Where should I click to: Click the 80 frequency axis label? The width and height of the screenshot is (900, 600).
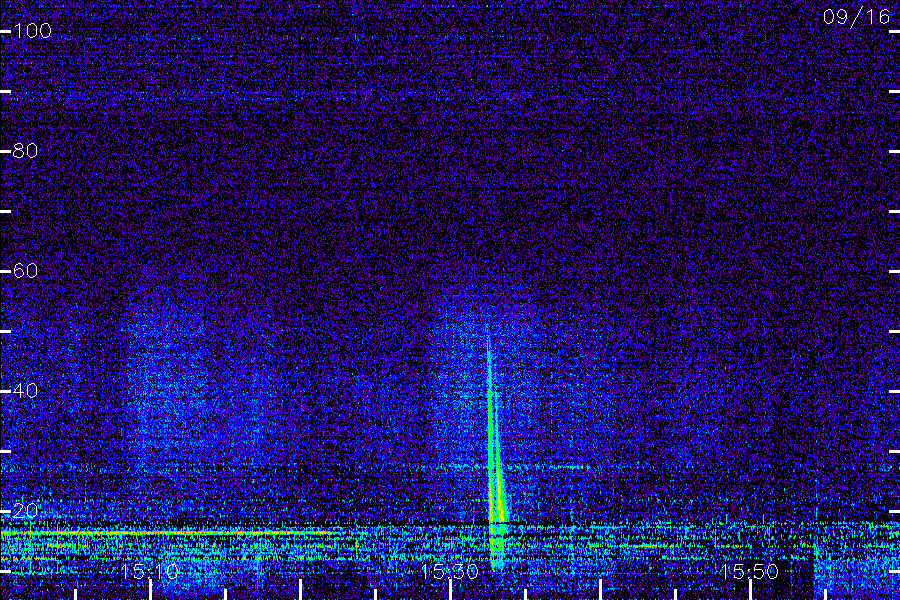[x=25, y=151]
